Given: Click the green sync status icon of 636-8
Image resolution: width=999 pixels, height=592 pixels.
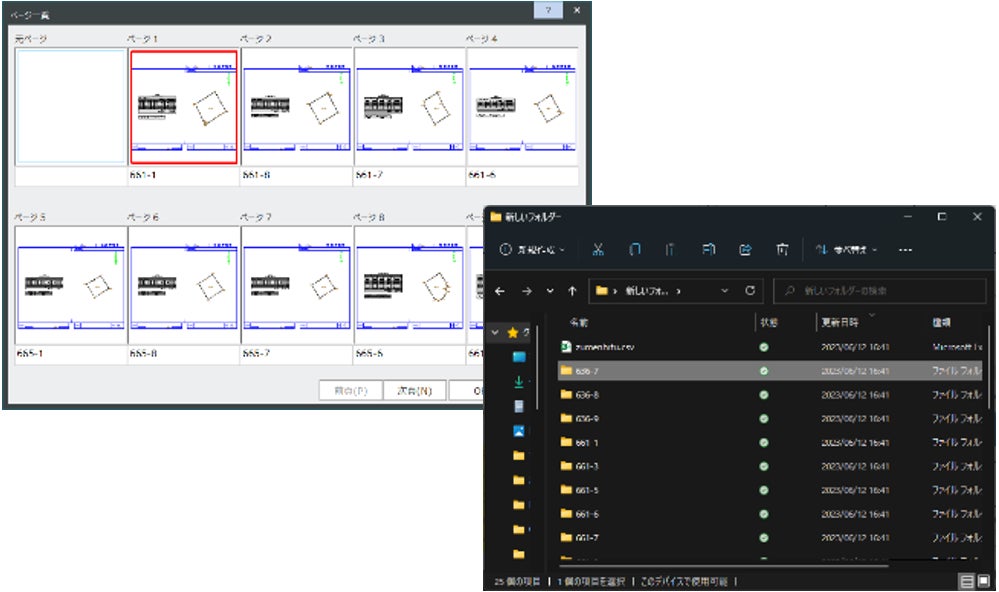Looking at the screenshot, I should point(764,395).
